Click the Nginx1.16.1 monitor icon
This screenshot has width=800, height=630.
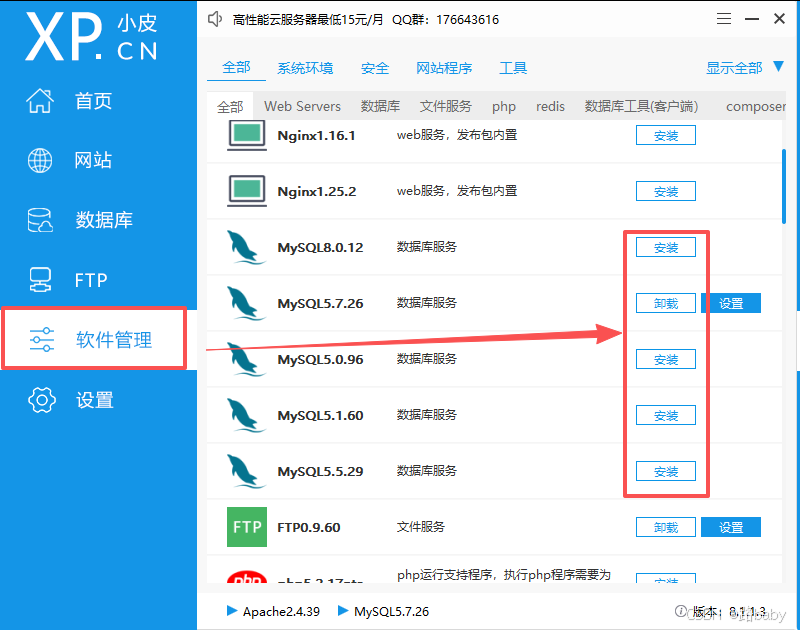[x=247, y=135]
